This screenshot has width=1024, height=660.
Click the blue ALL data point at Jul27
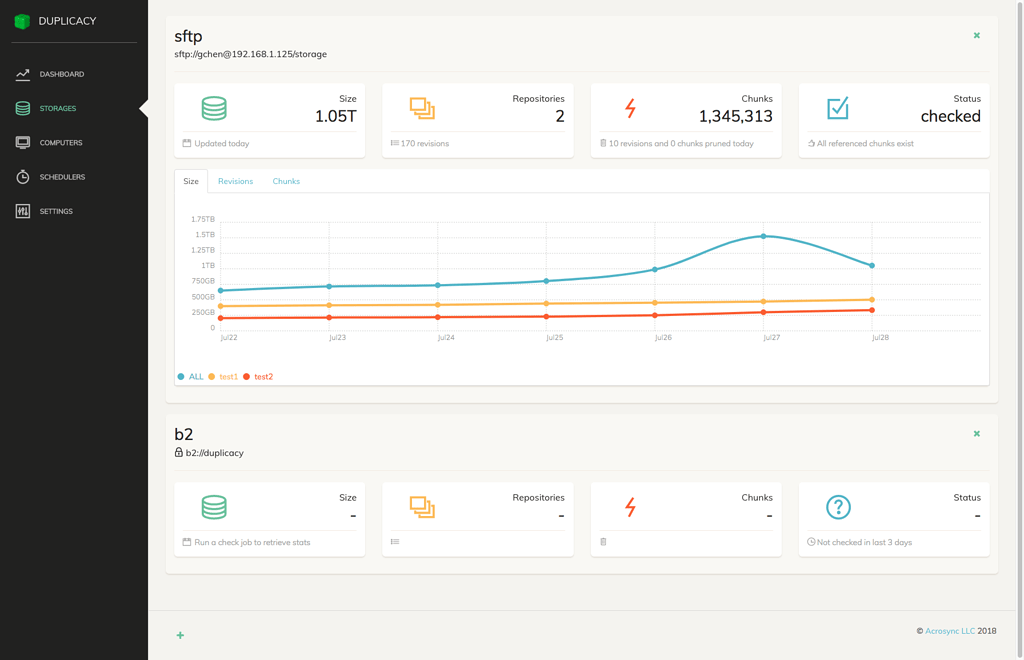coord(763,236)
